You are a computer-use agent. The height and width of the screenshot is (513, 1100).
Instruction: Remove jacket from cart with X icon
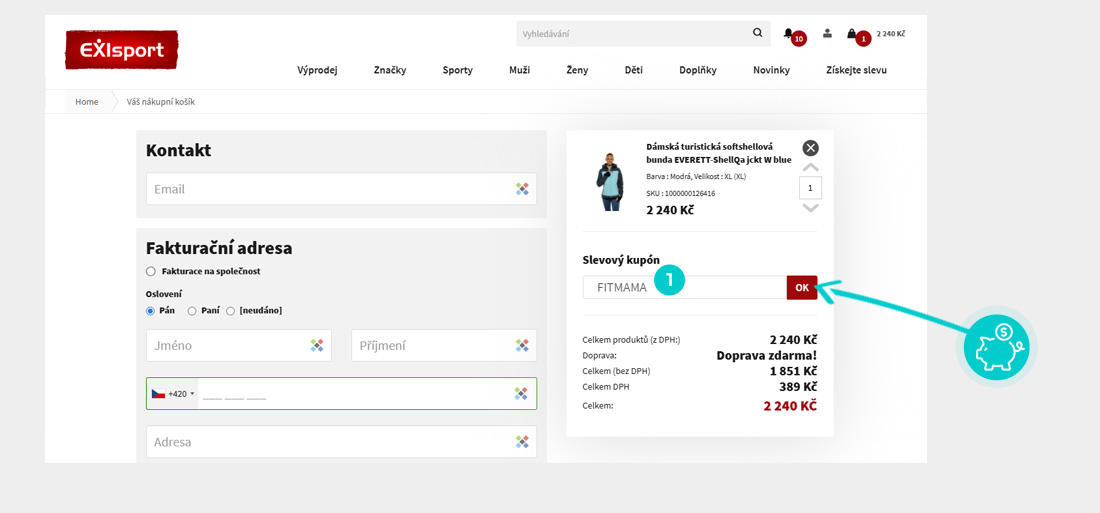coord(810,148)
